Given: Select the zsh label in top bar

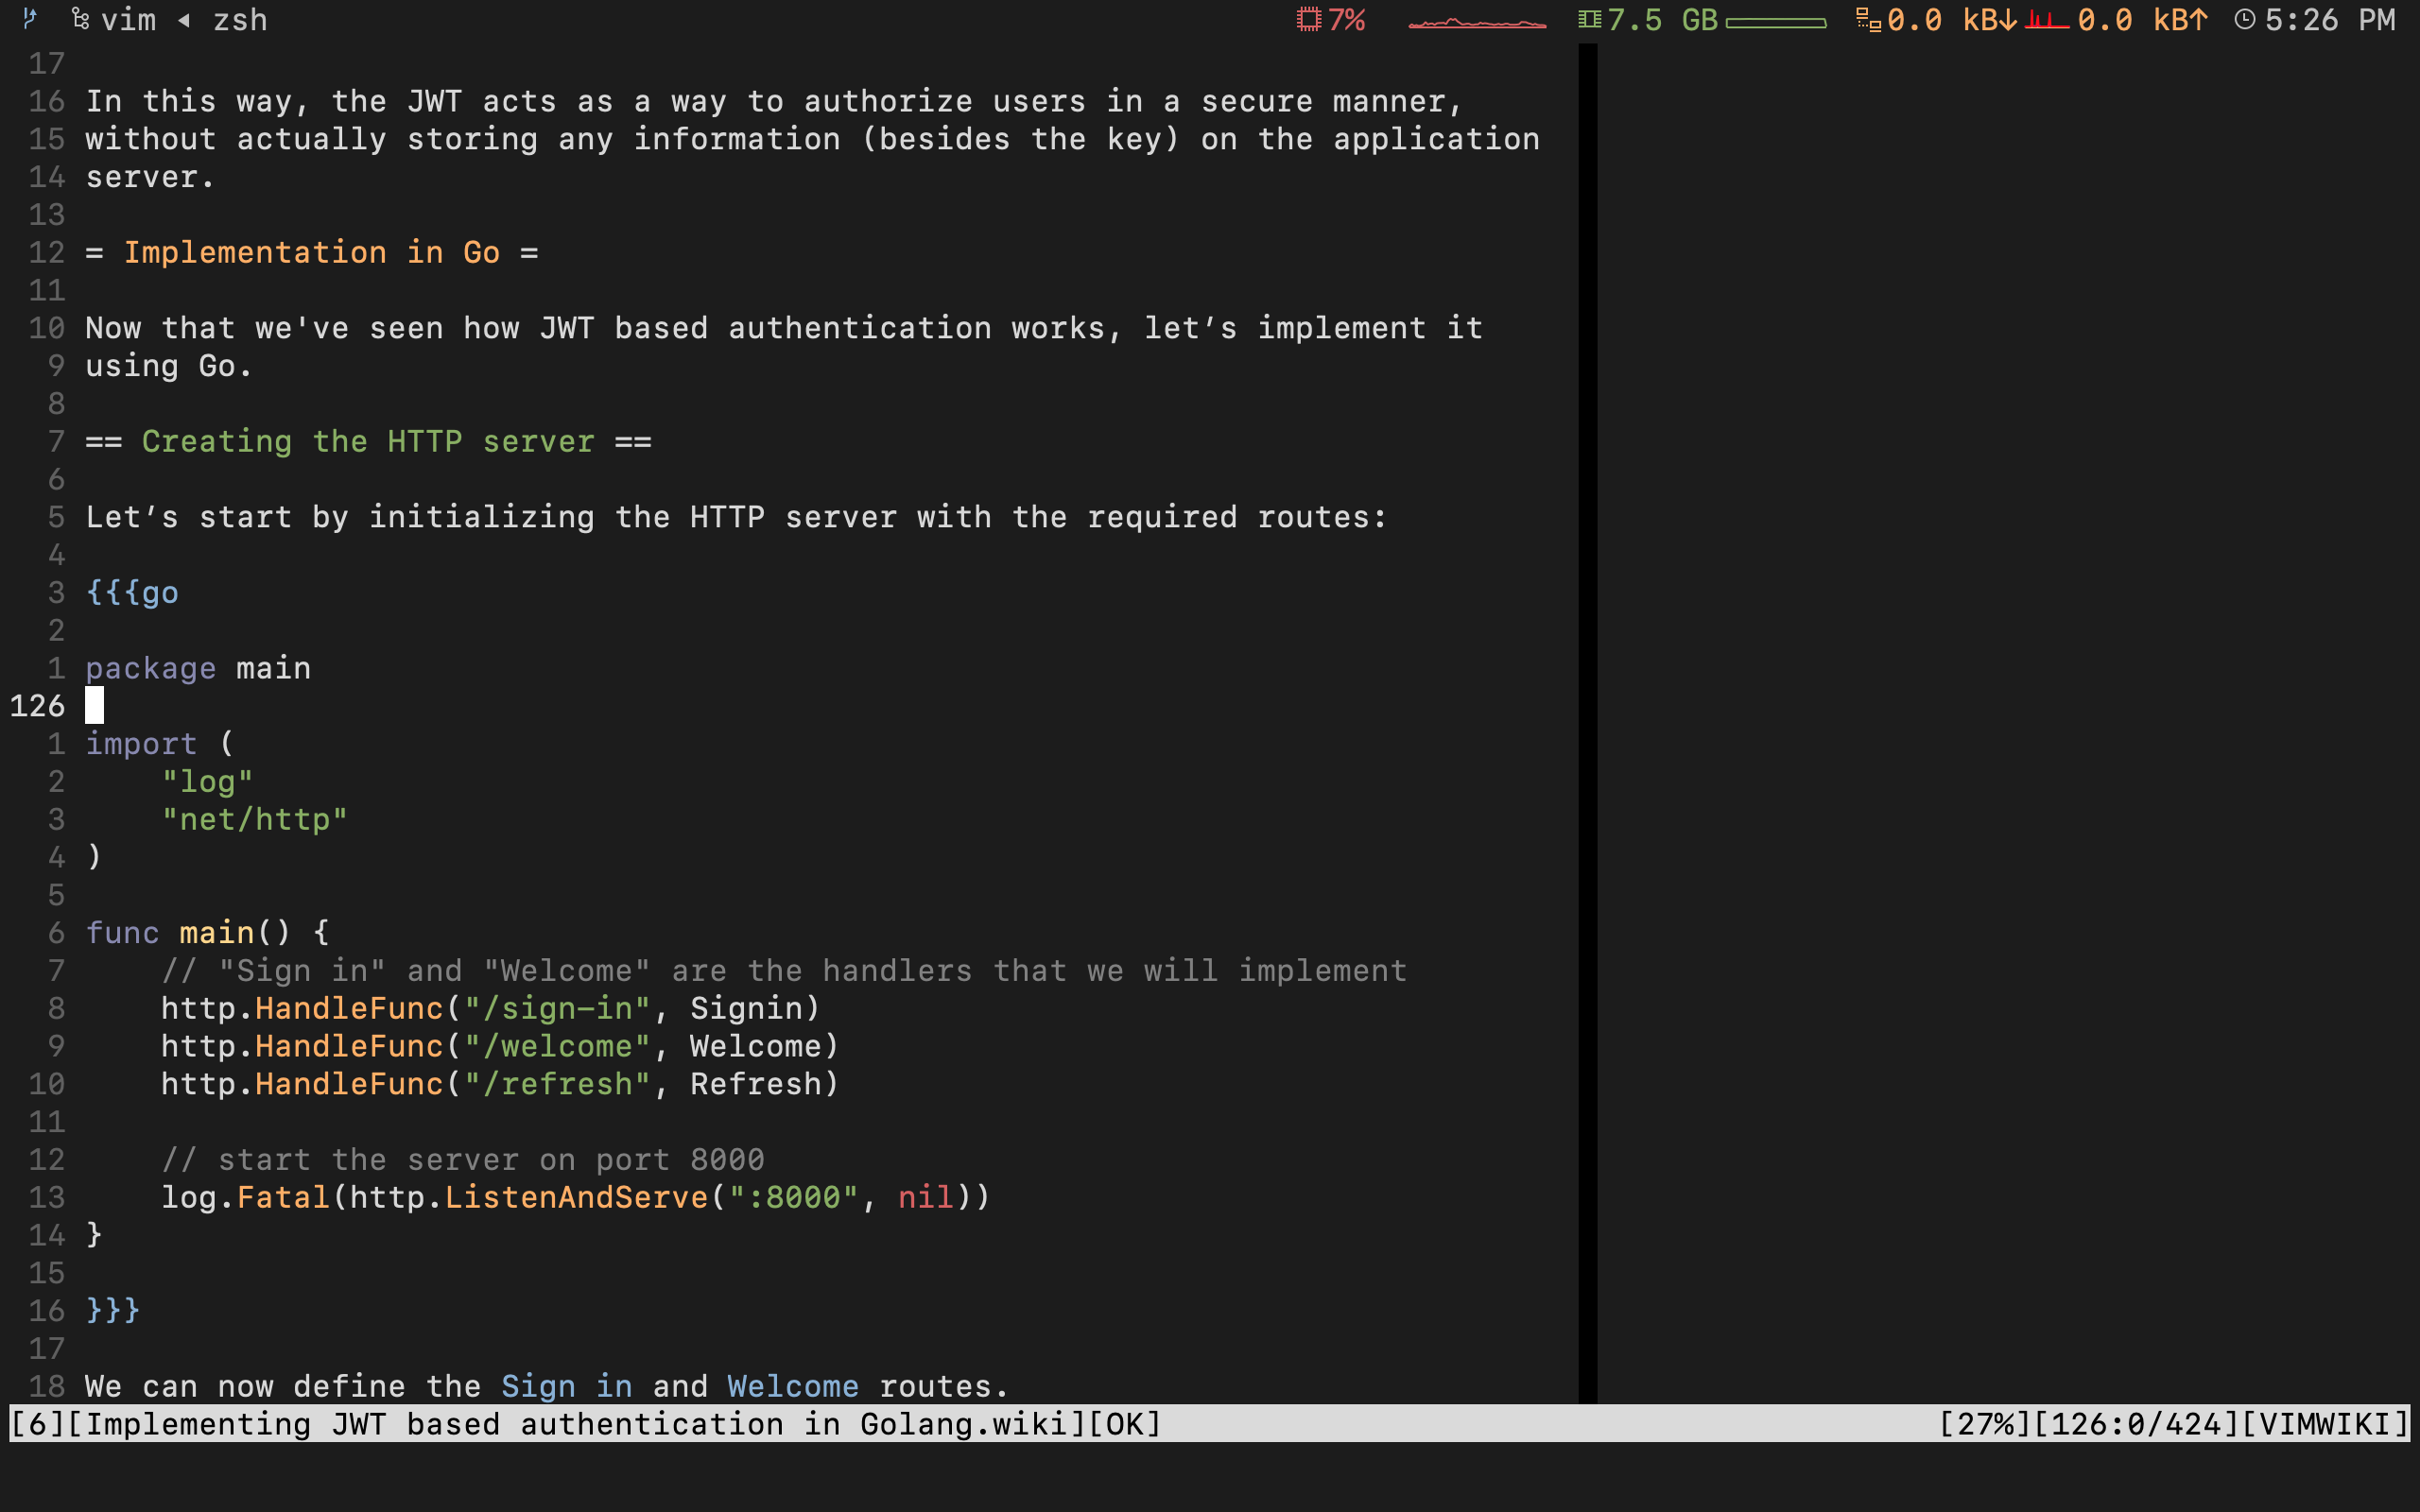Looking at the screenshot, I should [240, 20].
